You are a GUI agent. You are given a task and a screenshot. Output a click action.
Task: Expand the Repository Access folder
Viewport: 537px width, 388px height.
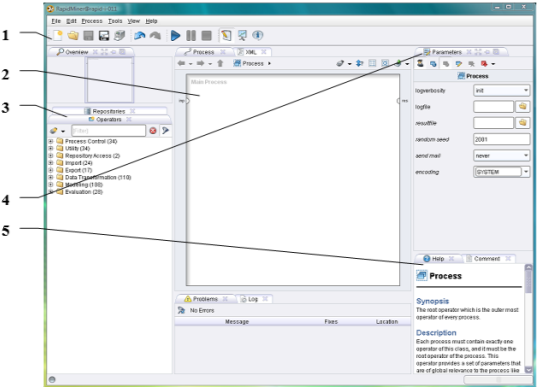coord(51,156)
